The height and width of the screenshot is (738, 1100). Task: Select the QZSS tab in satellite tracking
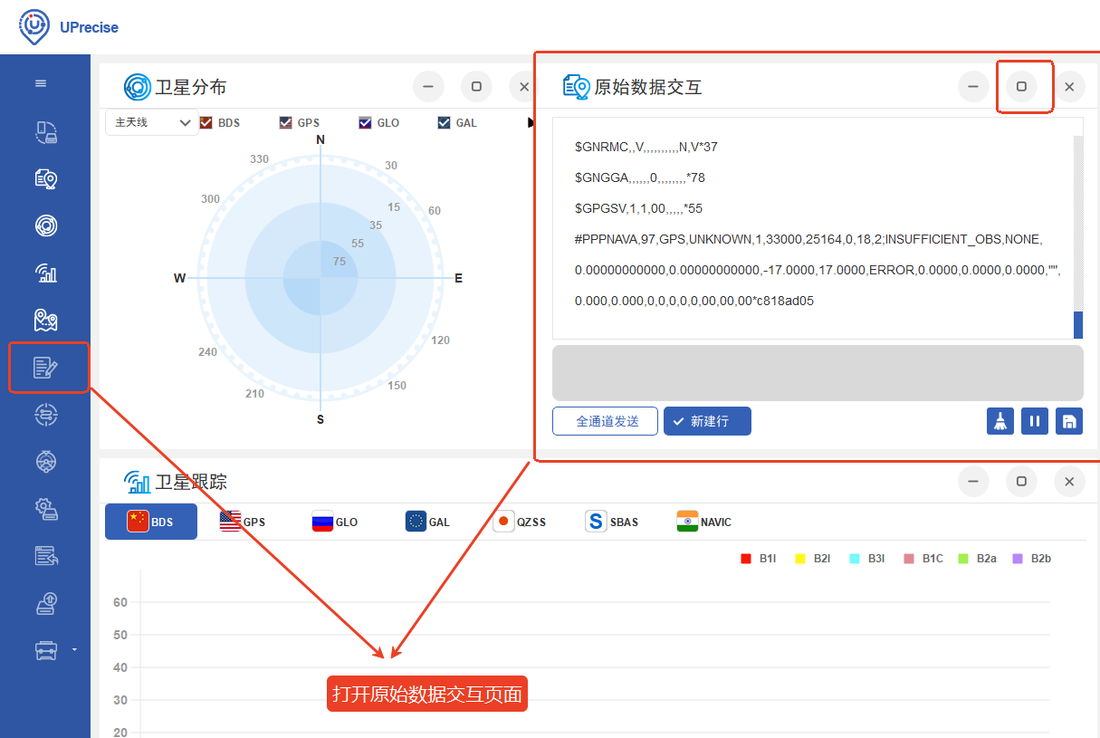coord(520,522)
